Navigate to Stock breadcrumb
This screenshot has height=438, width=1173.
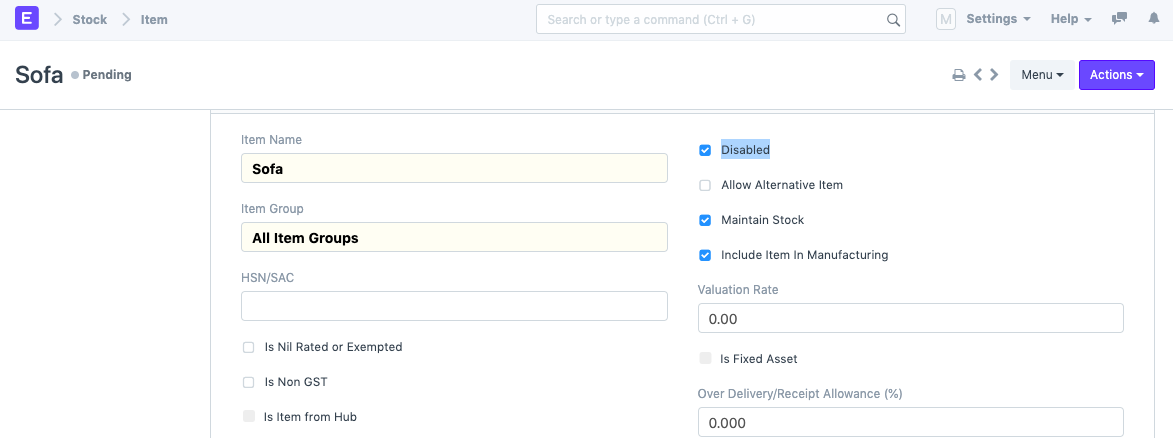coord(89,19)
